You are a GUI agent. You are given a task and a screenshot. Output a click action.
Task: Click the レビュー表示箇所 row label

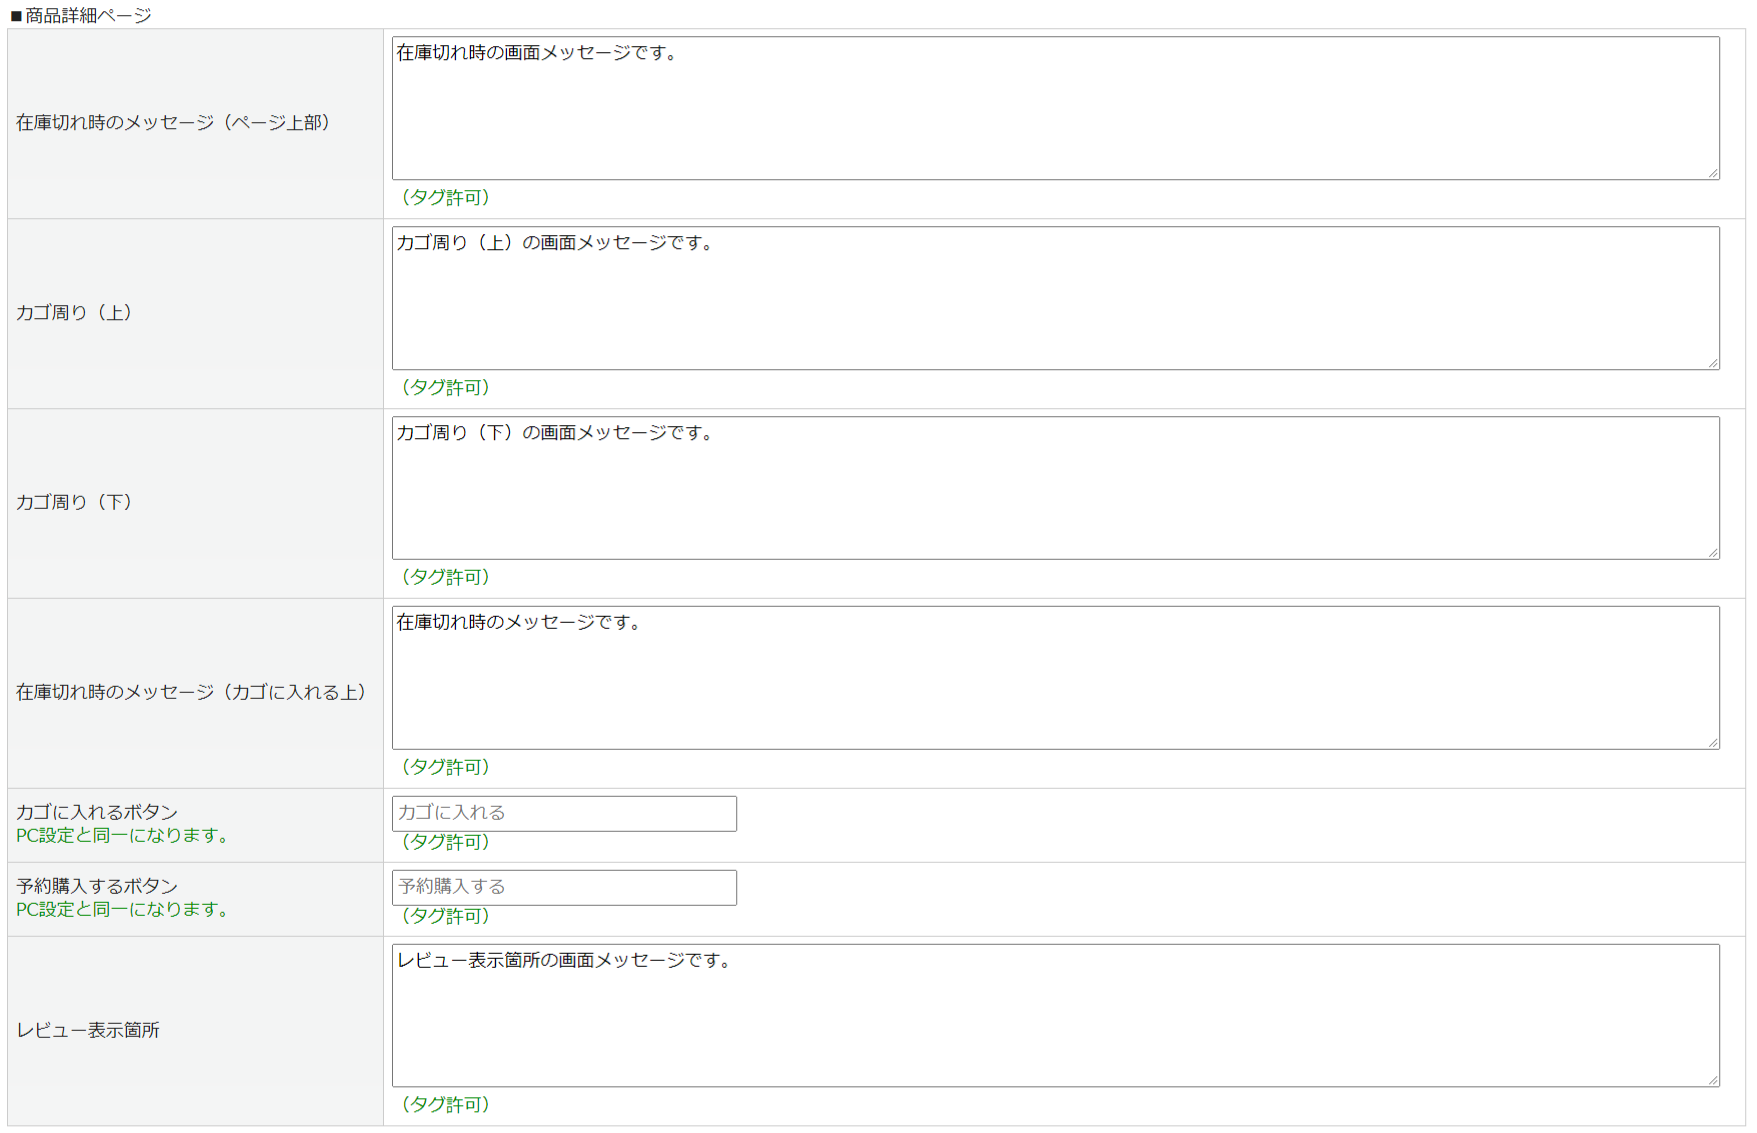click(x=88, y=1030)
